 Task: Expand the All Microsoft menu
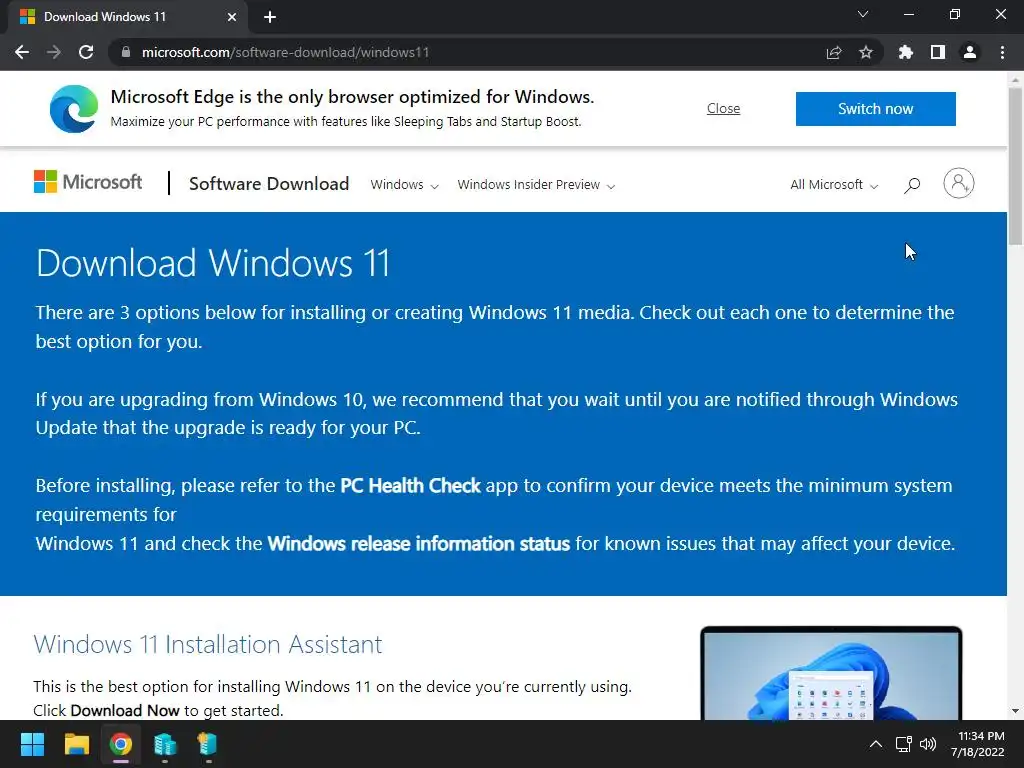(x=834, y=185)
